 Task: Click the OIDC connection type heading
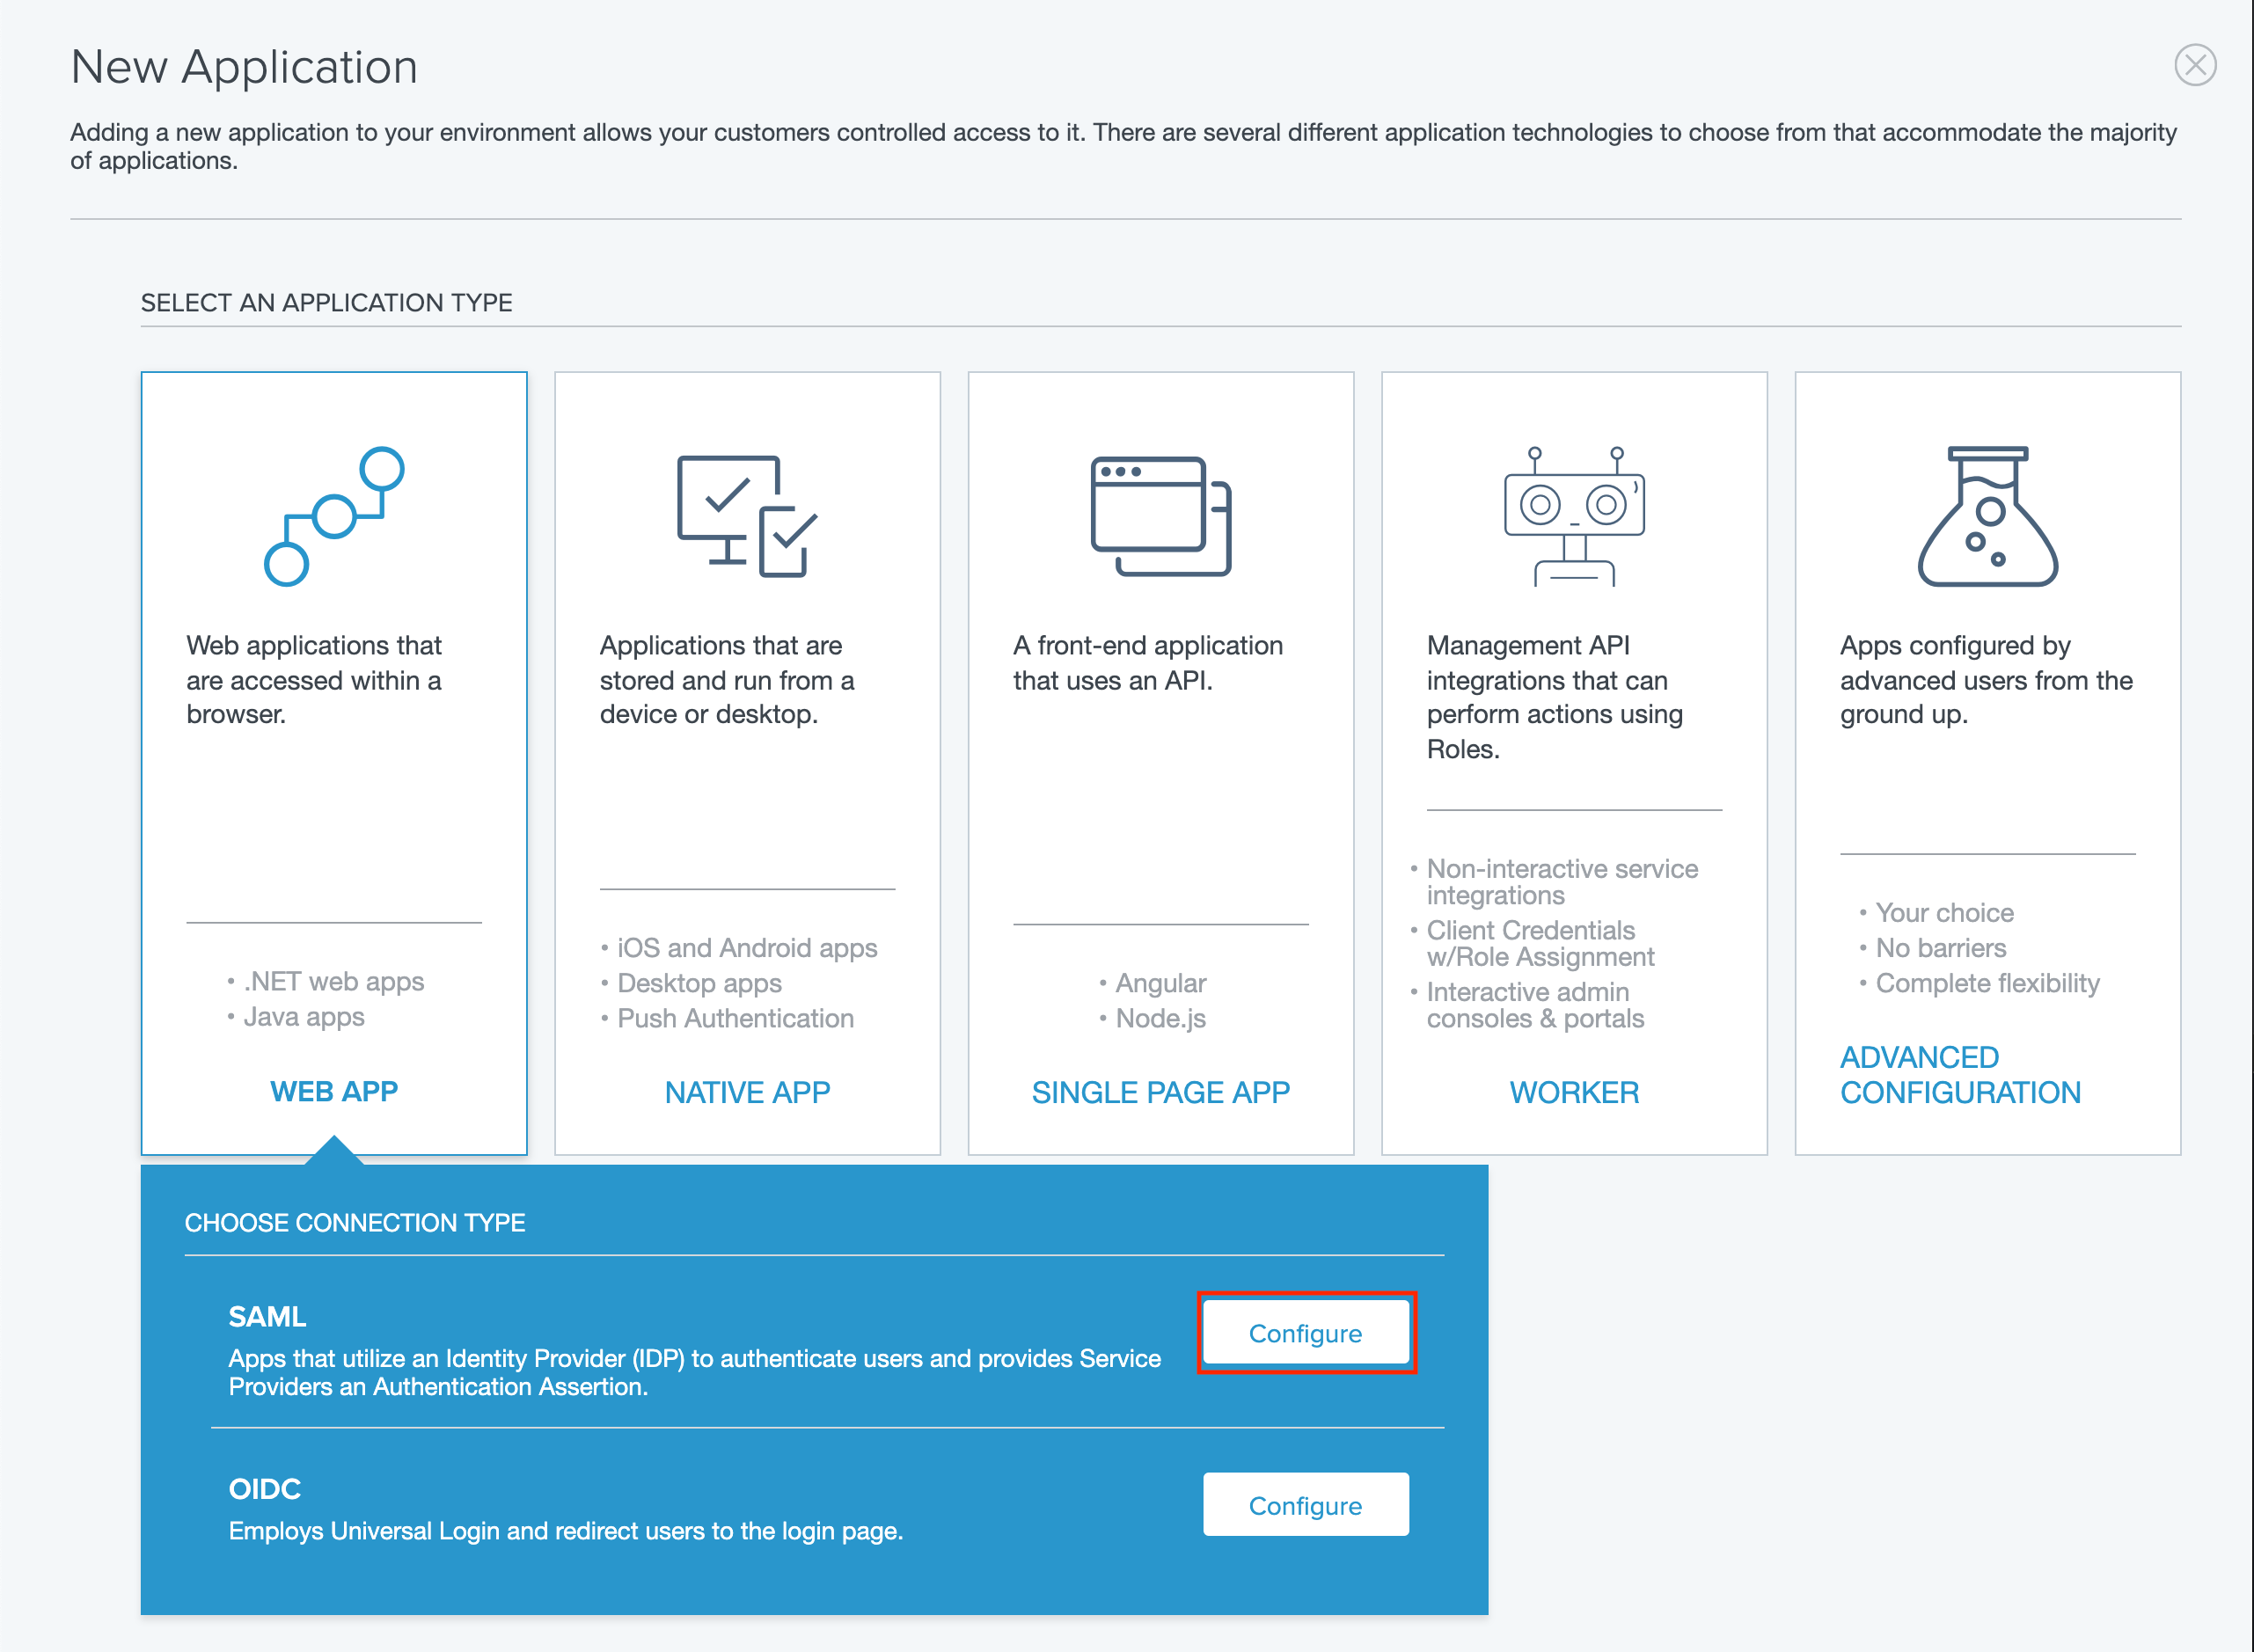(264, 1488)
